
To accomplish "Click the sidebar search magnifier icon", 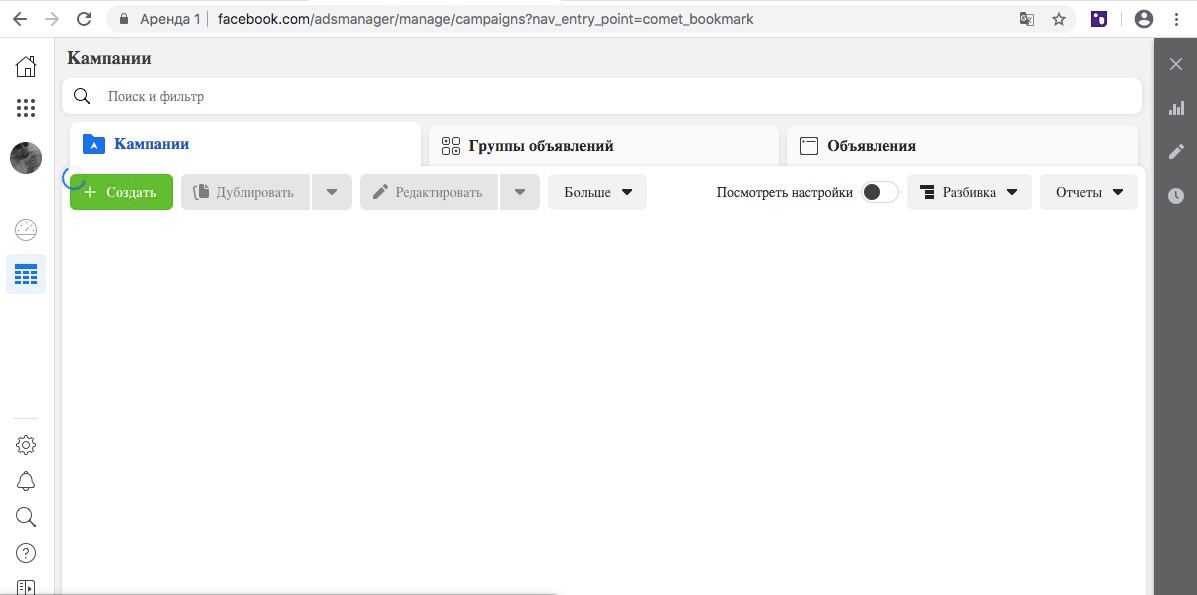I will coord(26,517).
